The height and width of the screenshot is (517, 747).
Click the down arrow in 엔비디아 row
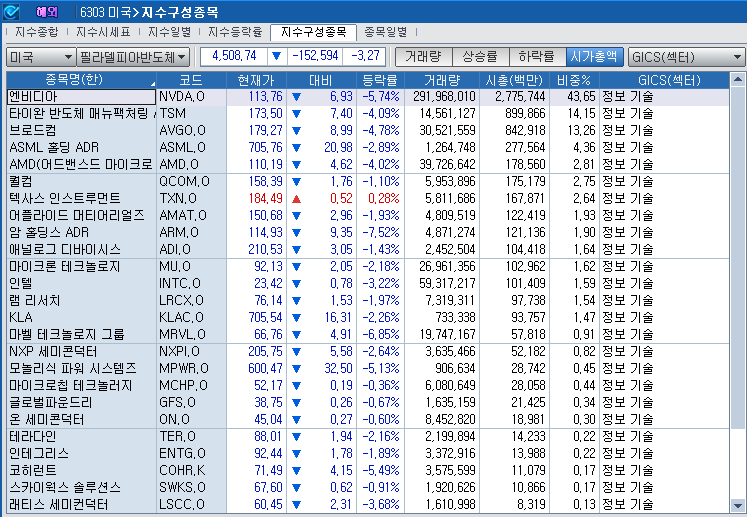point(296,97)
